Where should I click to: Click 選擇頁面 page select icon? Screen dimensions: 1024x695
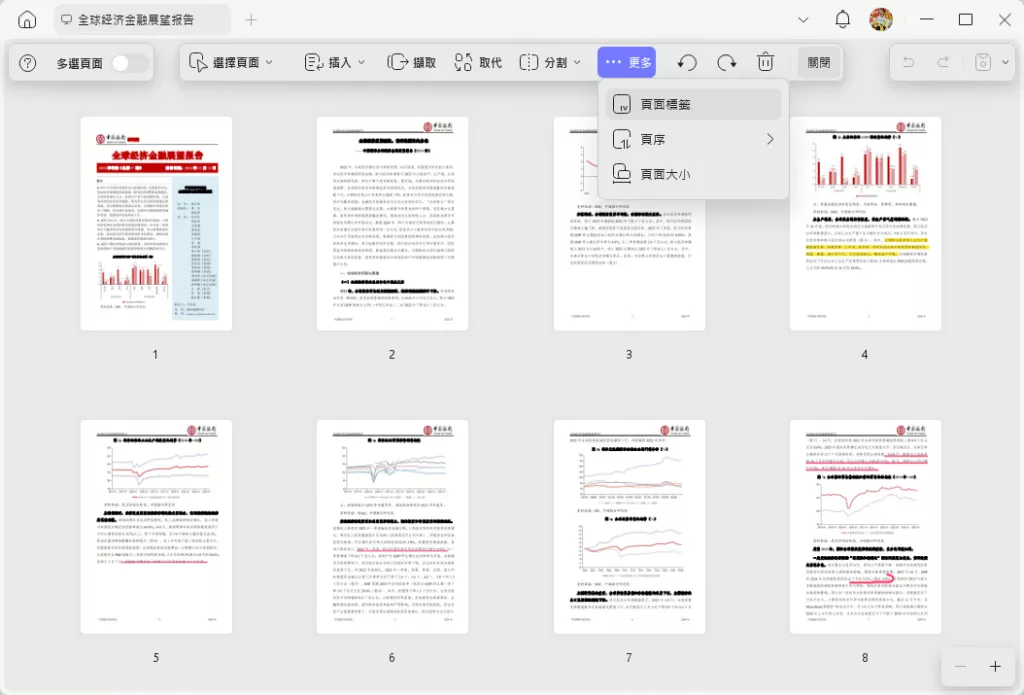click(x=198, y=63)
